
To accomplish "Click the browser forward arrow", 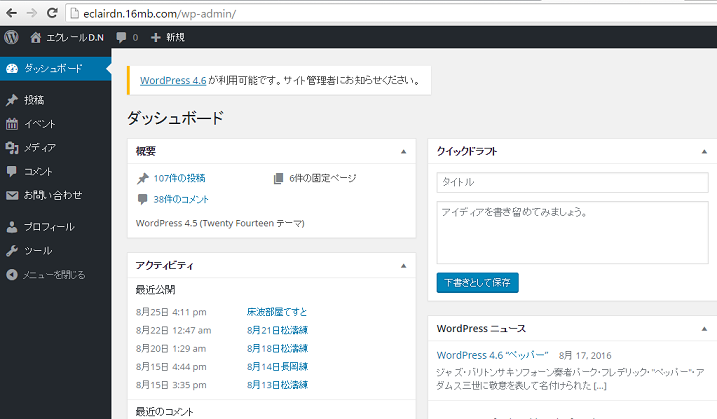I will click(32, 13).
